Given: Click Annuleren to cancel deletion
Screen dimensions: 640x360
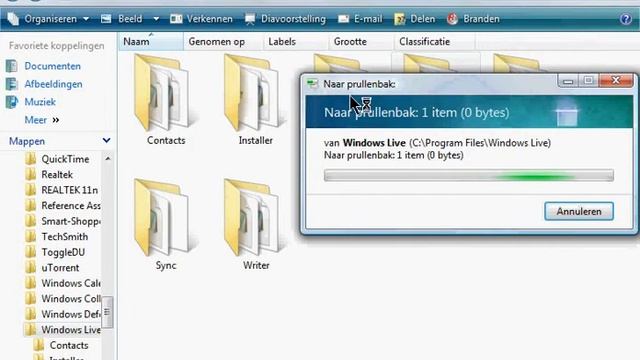Looking at the screenshot, I should click(579, 211).
